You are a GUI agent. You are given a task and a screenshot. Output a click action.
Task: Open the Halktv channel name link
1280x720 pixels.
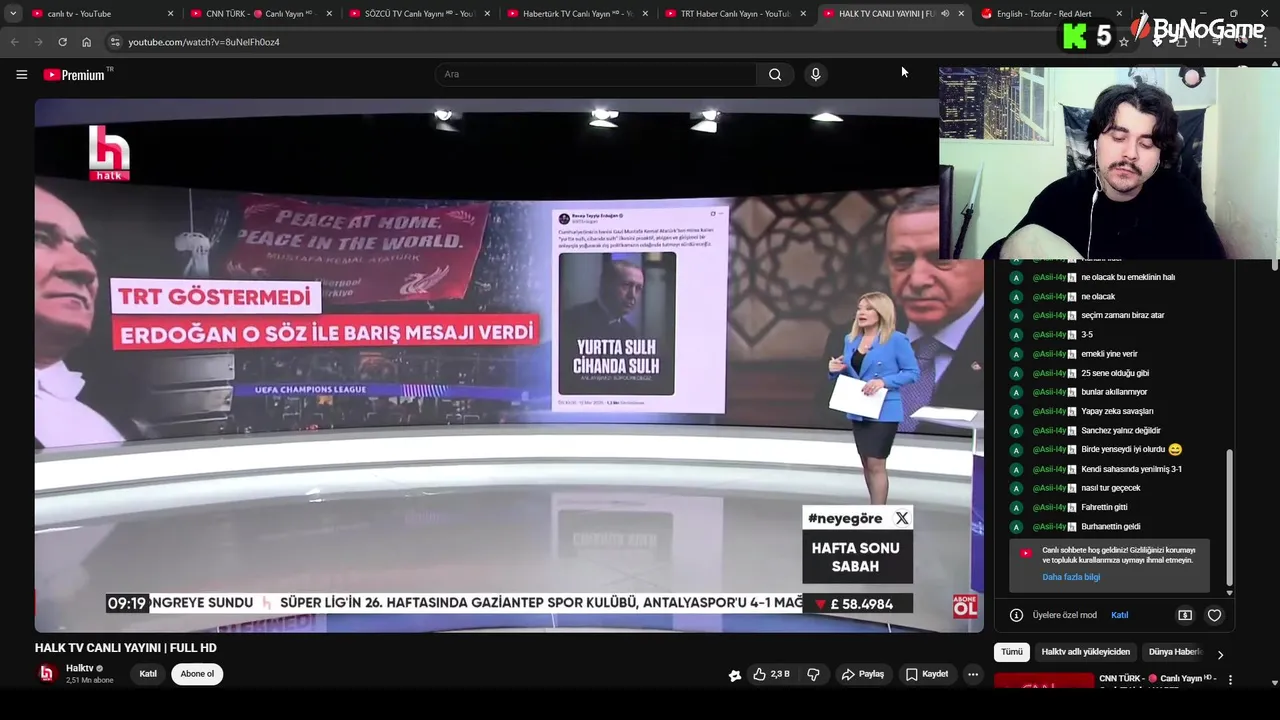click(80, 668)
